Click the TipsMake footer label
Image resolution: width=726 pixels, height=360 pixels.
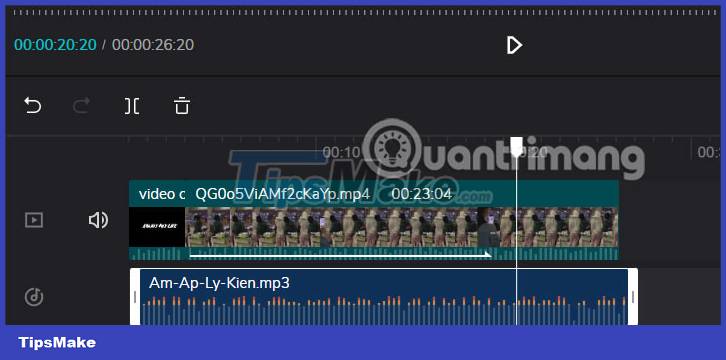pos(57,343)
